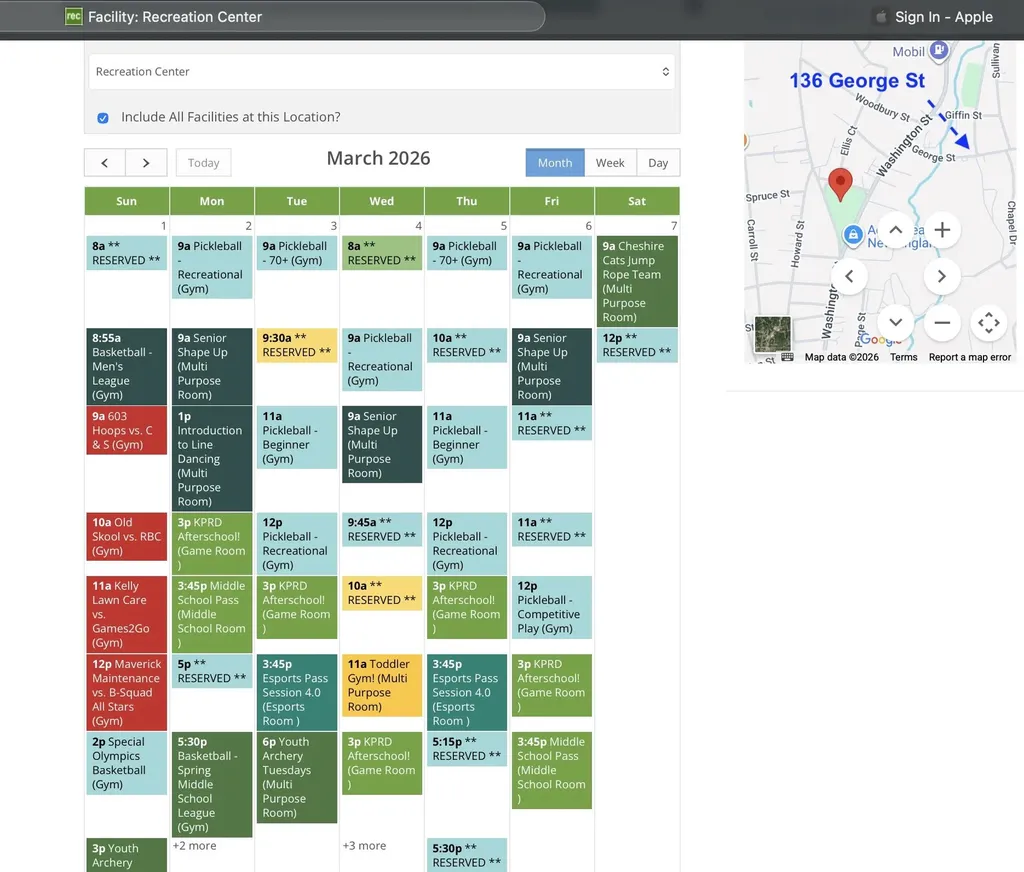Switch map to satellite imagery thumbnail
This screenshot has width=1024, height=872.
(x=772, y=334)
